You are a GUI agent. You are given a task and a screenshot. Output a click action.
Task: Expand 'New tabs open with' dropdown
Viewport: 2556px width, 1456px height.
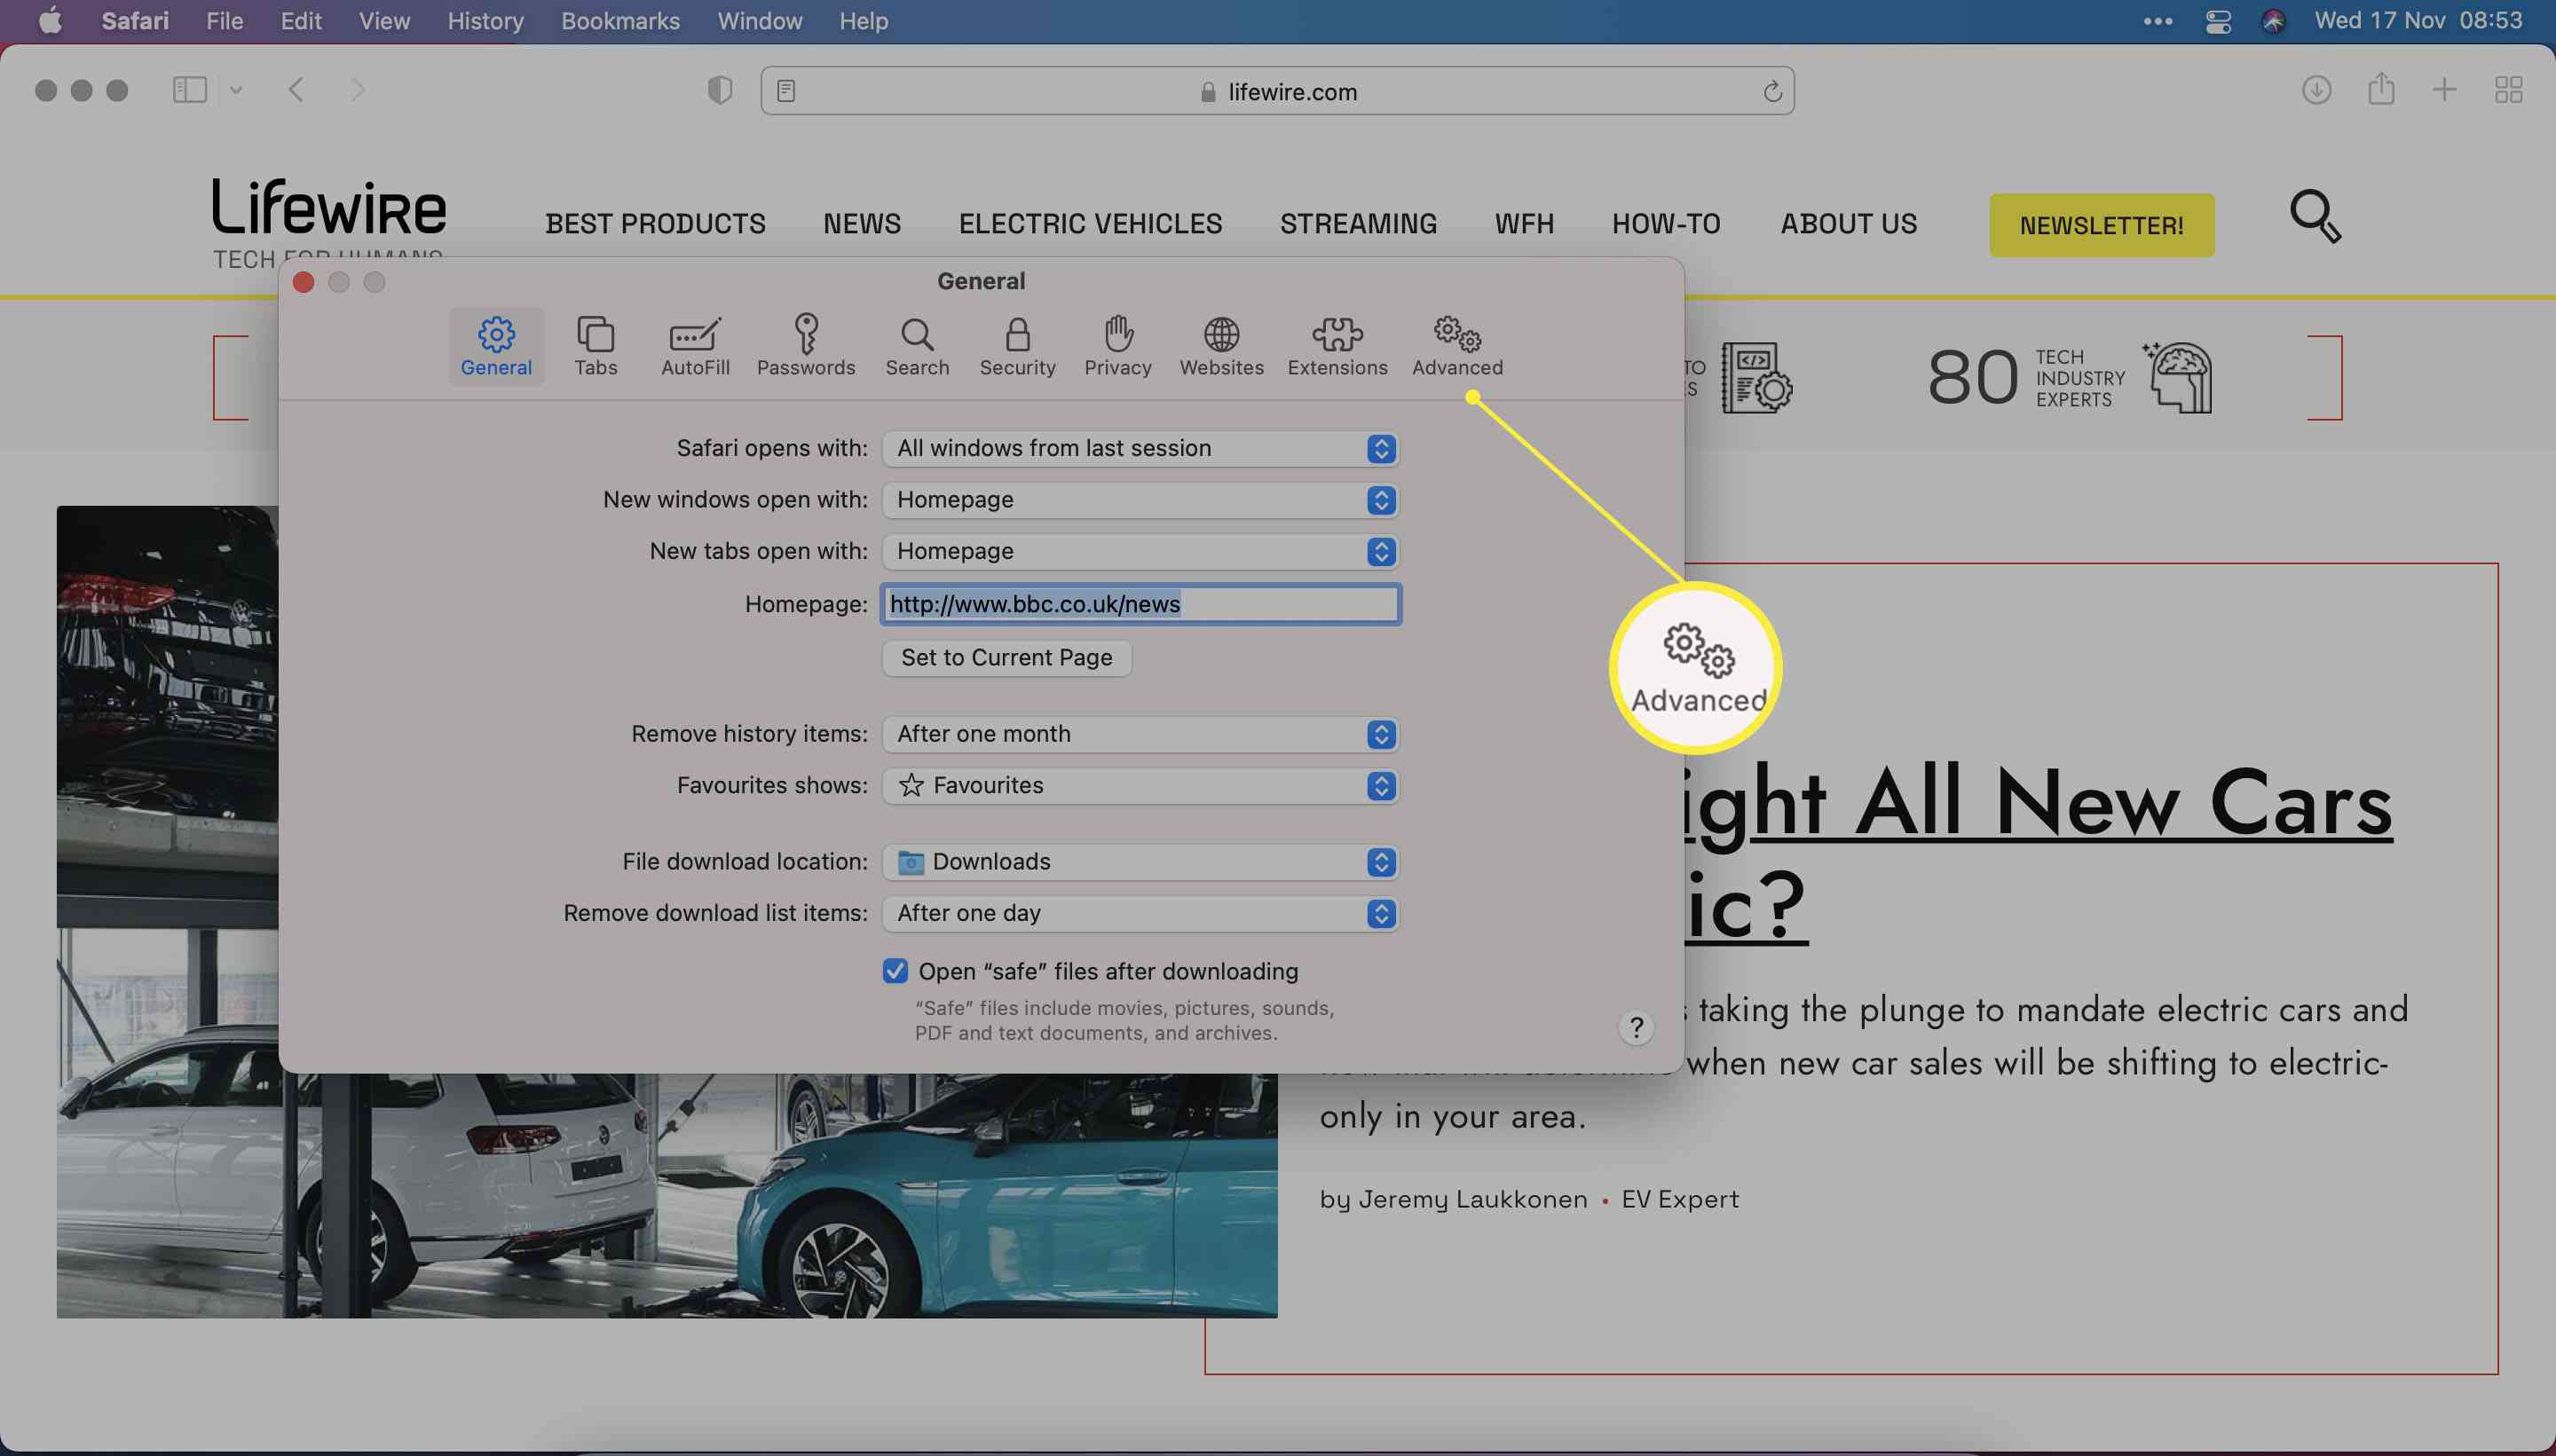tap(1140, 552)
